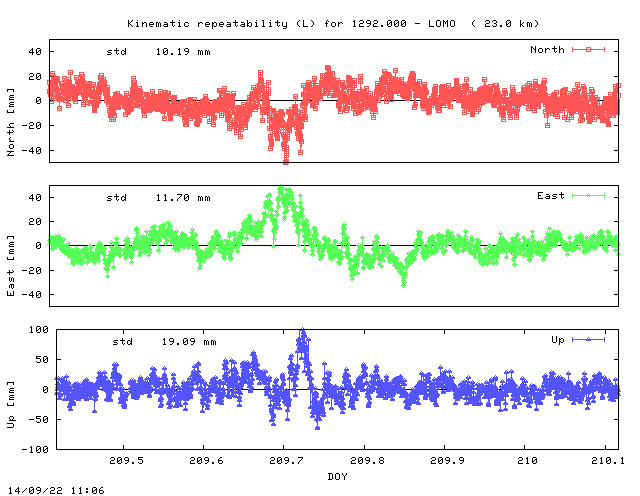
Task: Click the 'East [mm]' axis label
Action: pos(11,265)
